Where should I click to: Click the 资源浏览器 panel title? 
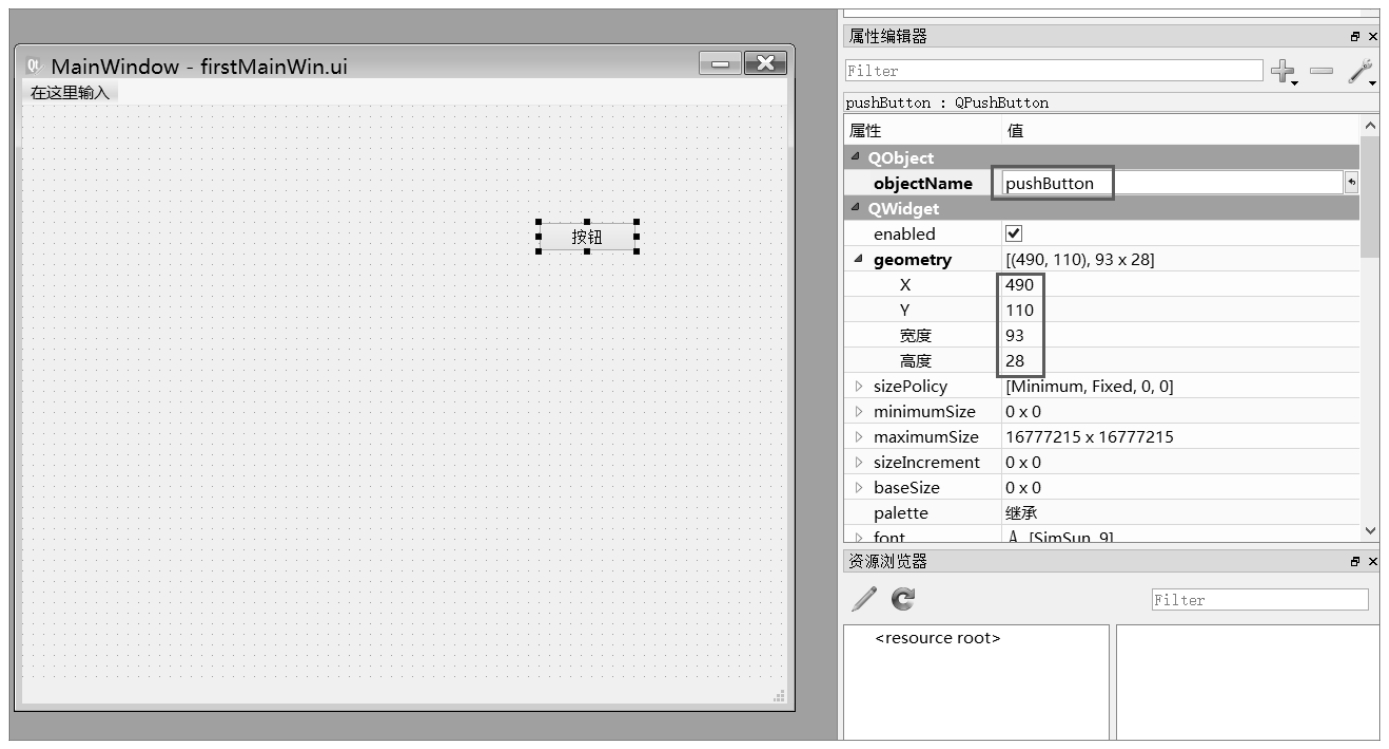(888, 562)
